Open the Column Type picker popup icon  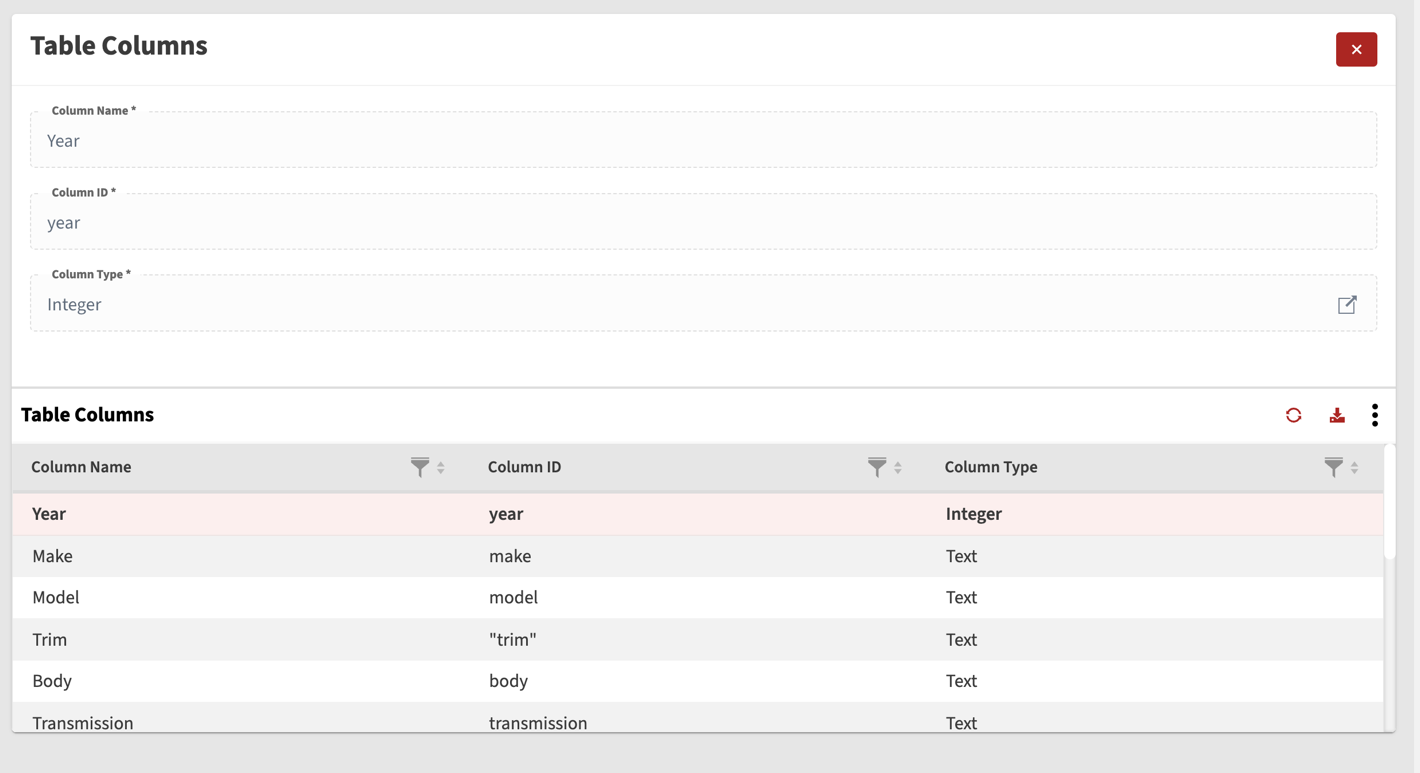(x=1347, y=305)
